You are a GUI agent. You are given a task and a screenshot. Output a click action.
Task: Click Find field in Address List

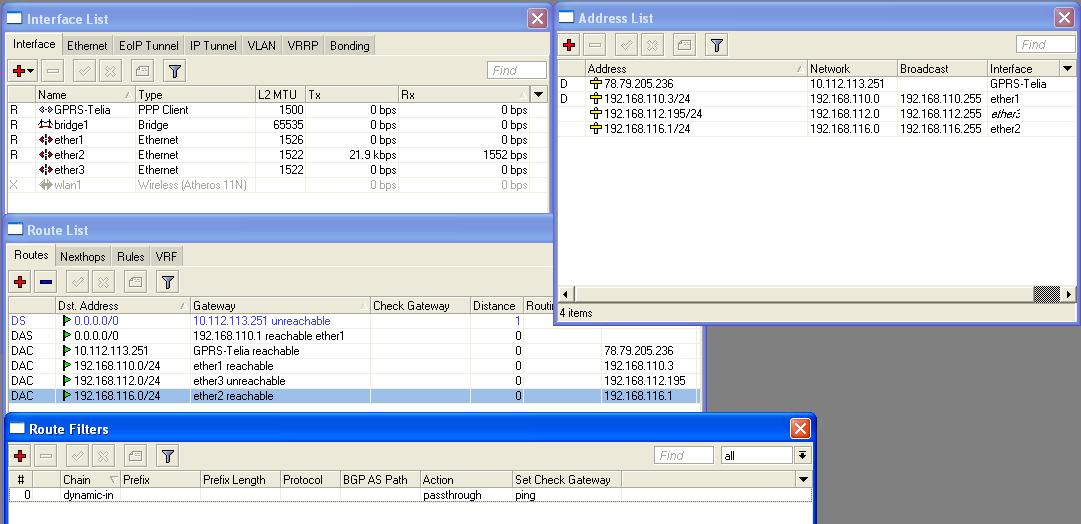pyautogui.click(x=1046, y=45)
